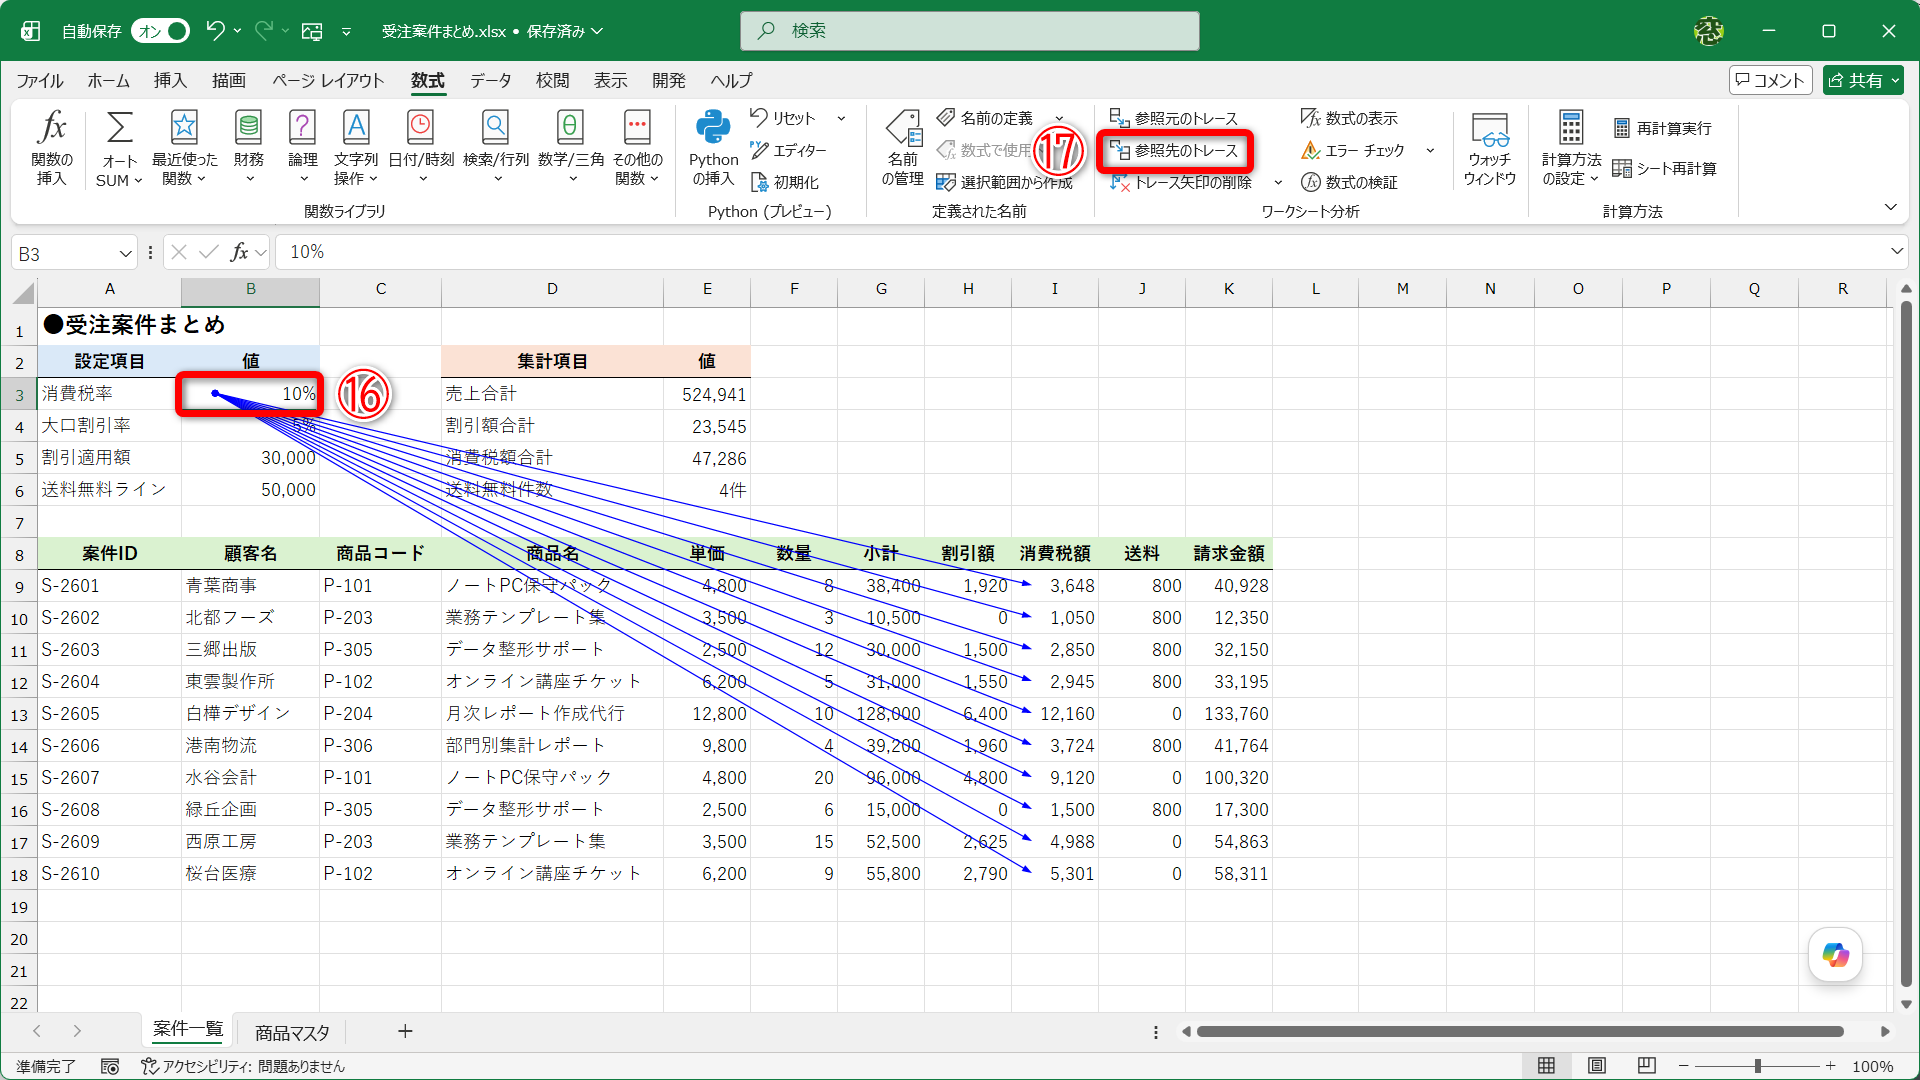This screenshot has width=1920, height=1080.
Task: Click 参照元のトレース in the ribbon
Action: click(x=1174, y=118)
